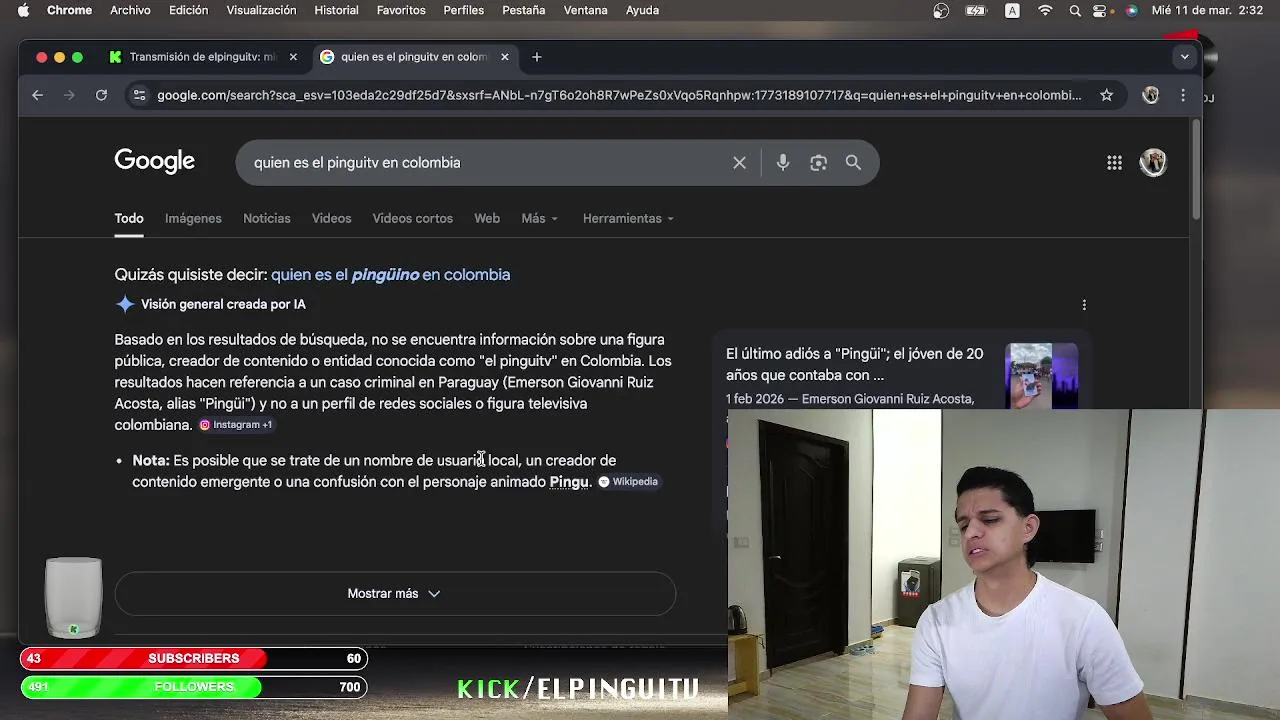Expand the Más search filter menu

pyautogui.click(x=539, y=218)
